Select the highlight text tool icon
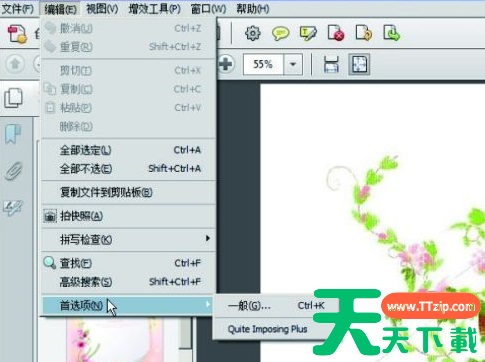Image resolution: width=485 pixels, height=362 pixels. pos(308,33)
